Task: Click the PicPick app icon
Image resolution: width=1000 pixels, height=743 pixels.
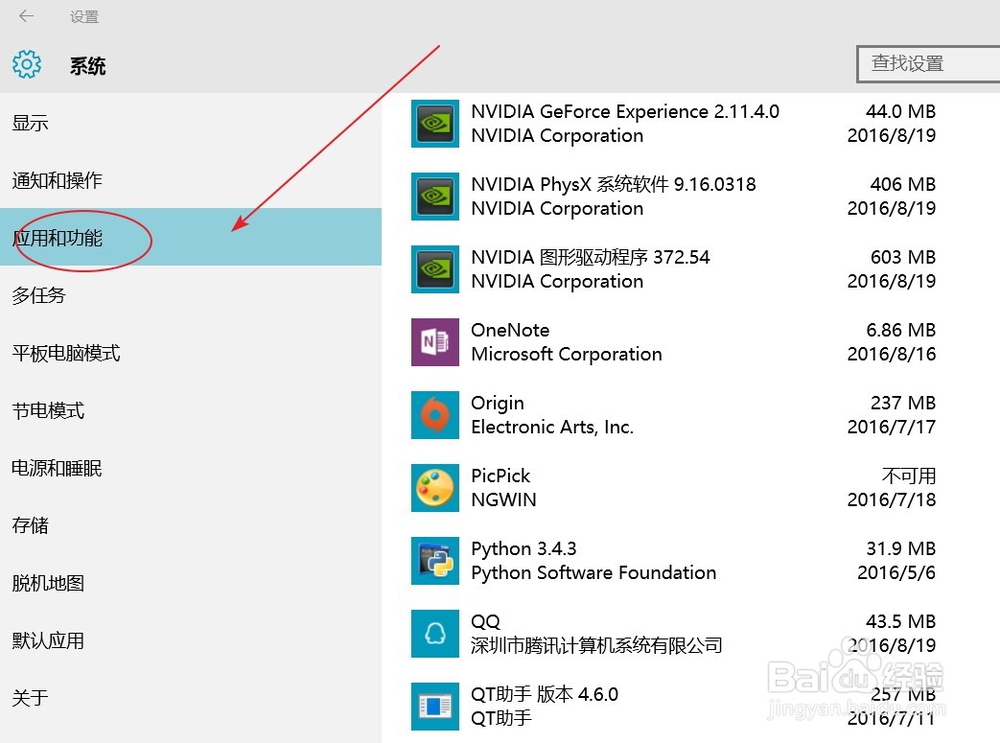Action: pyautogui.click(x=435, y=488)
